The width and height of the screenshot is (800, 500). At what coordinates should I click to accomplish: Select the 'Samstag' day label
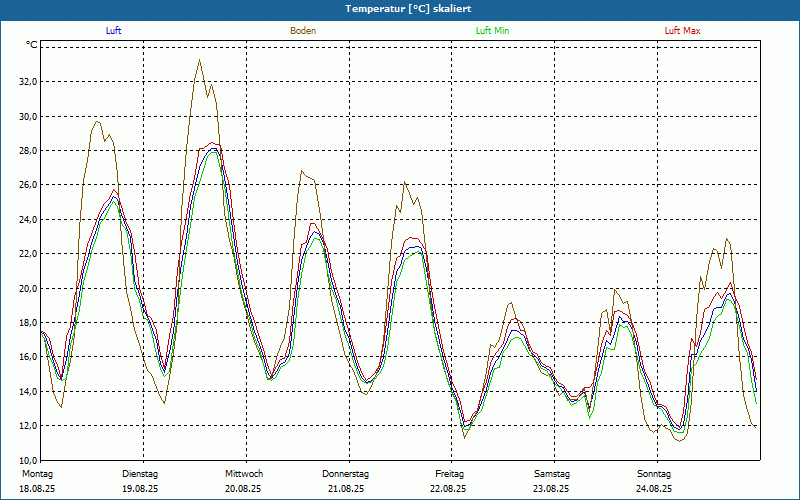[x=552, y=474]
